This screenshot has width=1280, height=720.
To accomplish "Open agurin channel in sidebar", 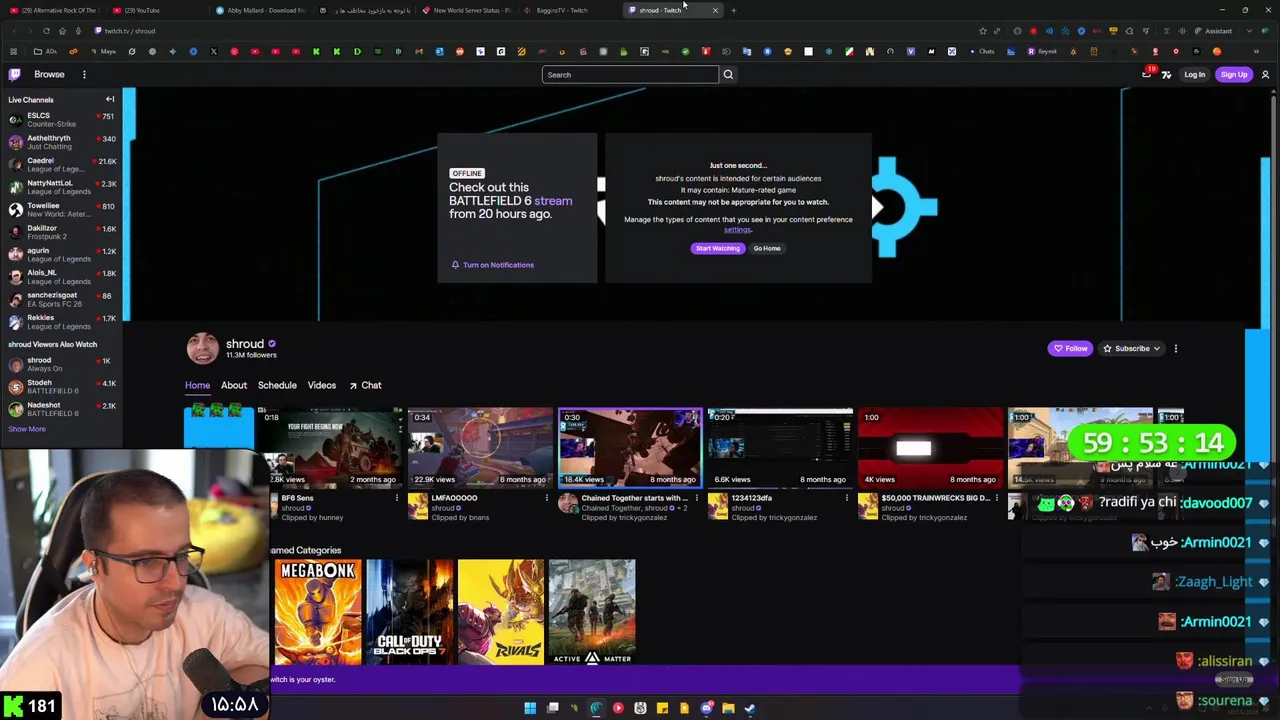I will (61, 254).
